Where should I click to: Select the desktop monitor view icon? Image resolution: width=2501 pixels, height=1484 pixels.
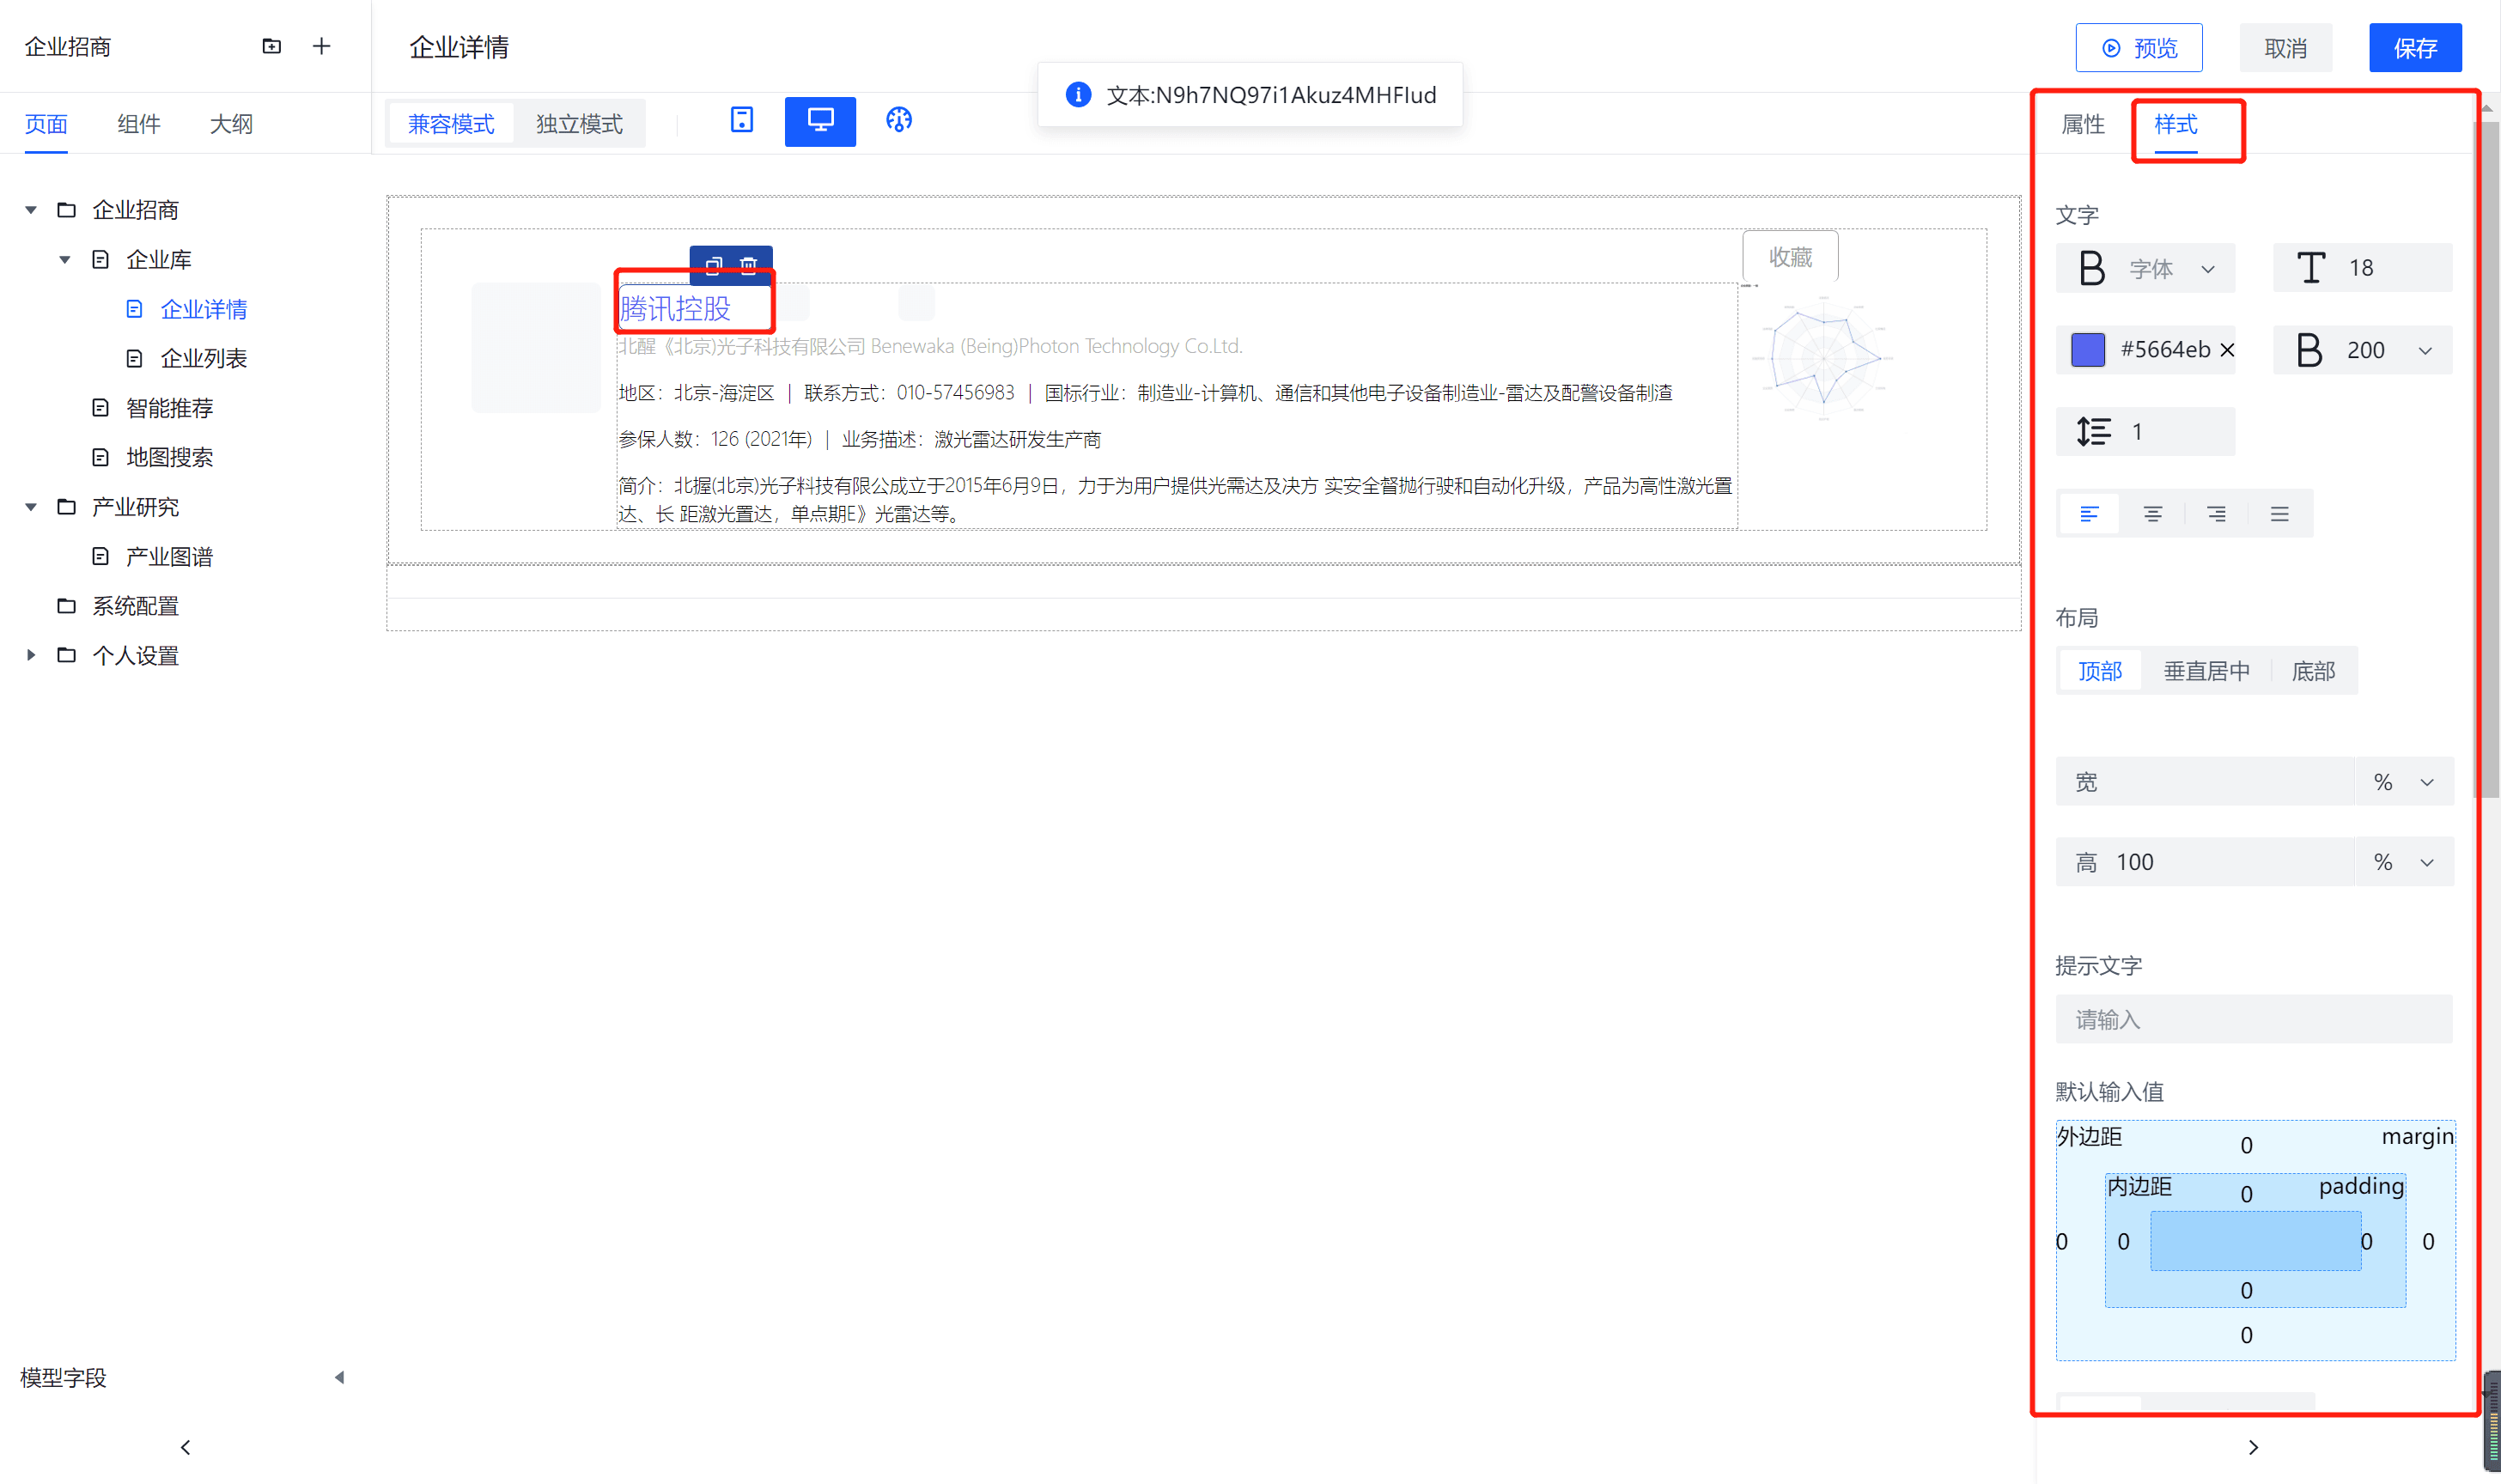(819, 121)
